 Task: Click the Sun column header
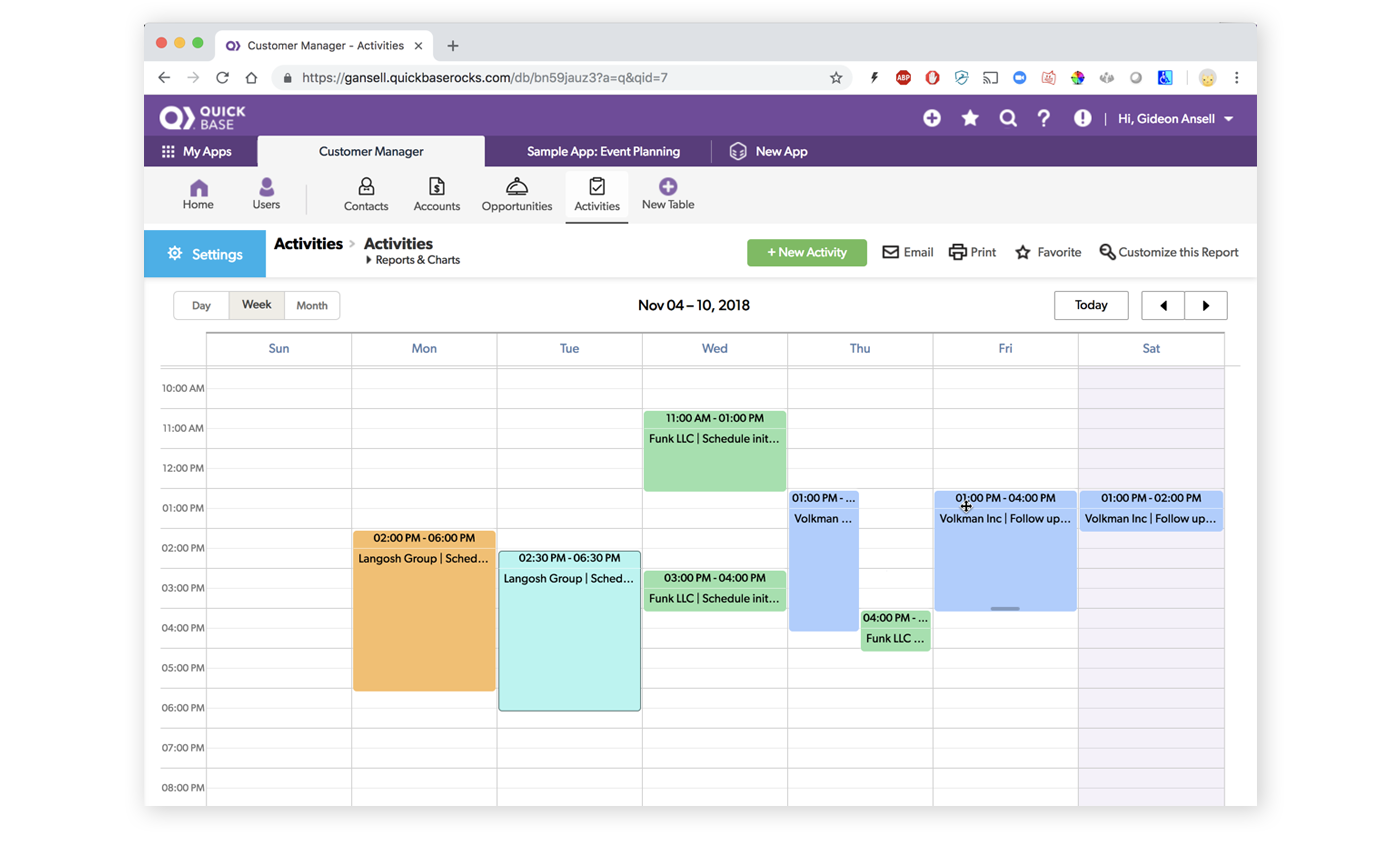[x=279, y=349]
